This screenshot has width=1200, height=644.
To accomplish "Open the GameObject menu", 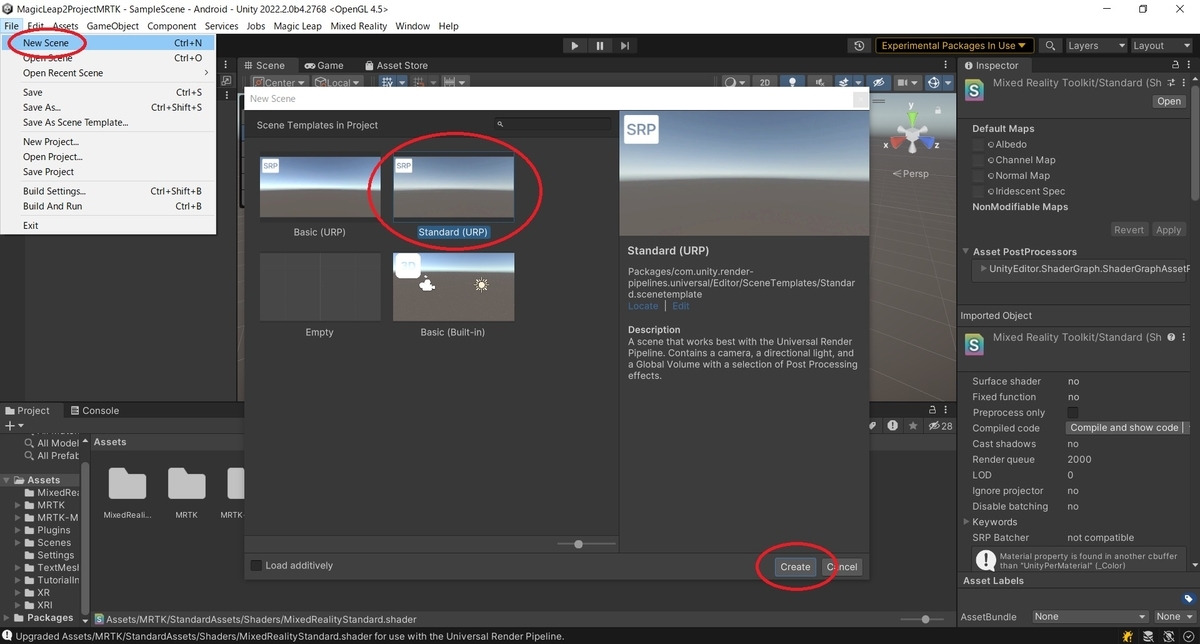I will coord(113,26).
